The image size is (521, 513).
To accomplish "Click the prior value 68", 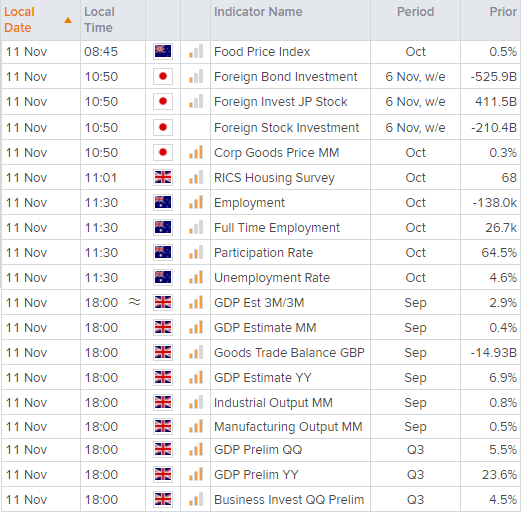I will point(509,178).
